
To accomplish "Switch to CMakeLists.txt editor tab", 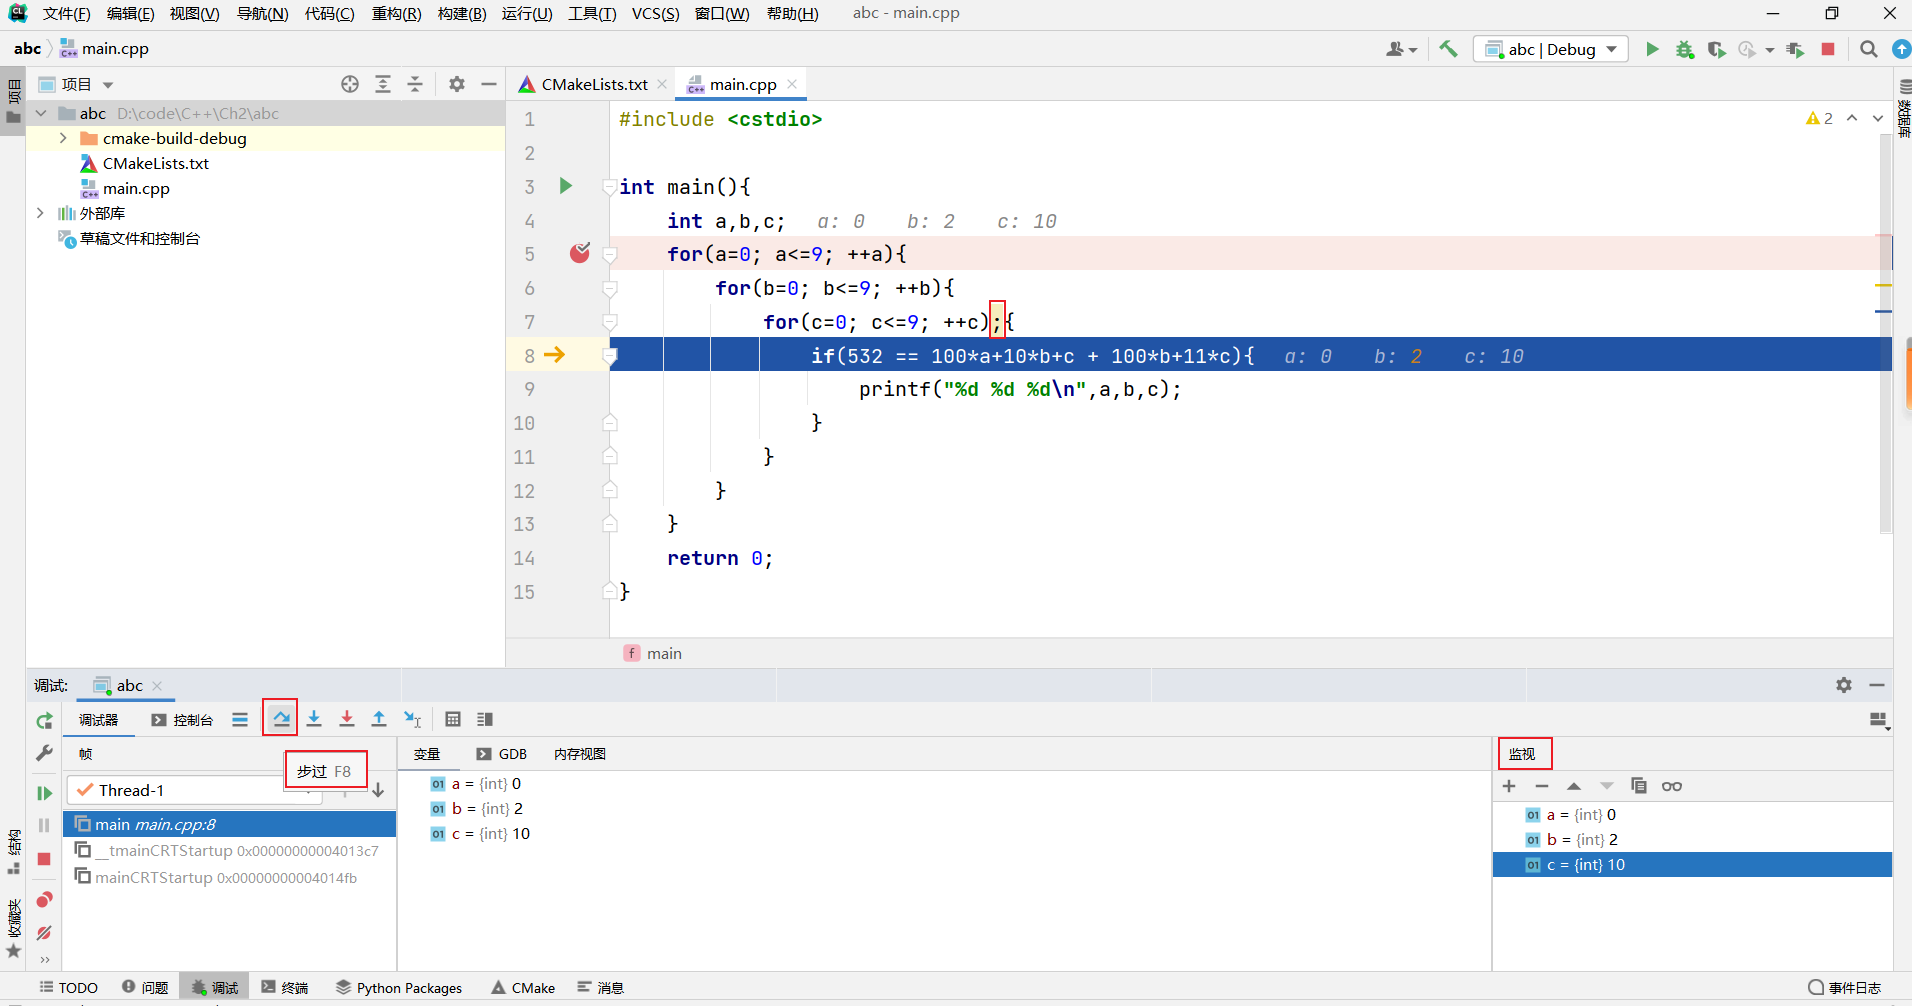I will 594,84.
